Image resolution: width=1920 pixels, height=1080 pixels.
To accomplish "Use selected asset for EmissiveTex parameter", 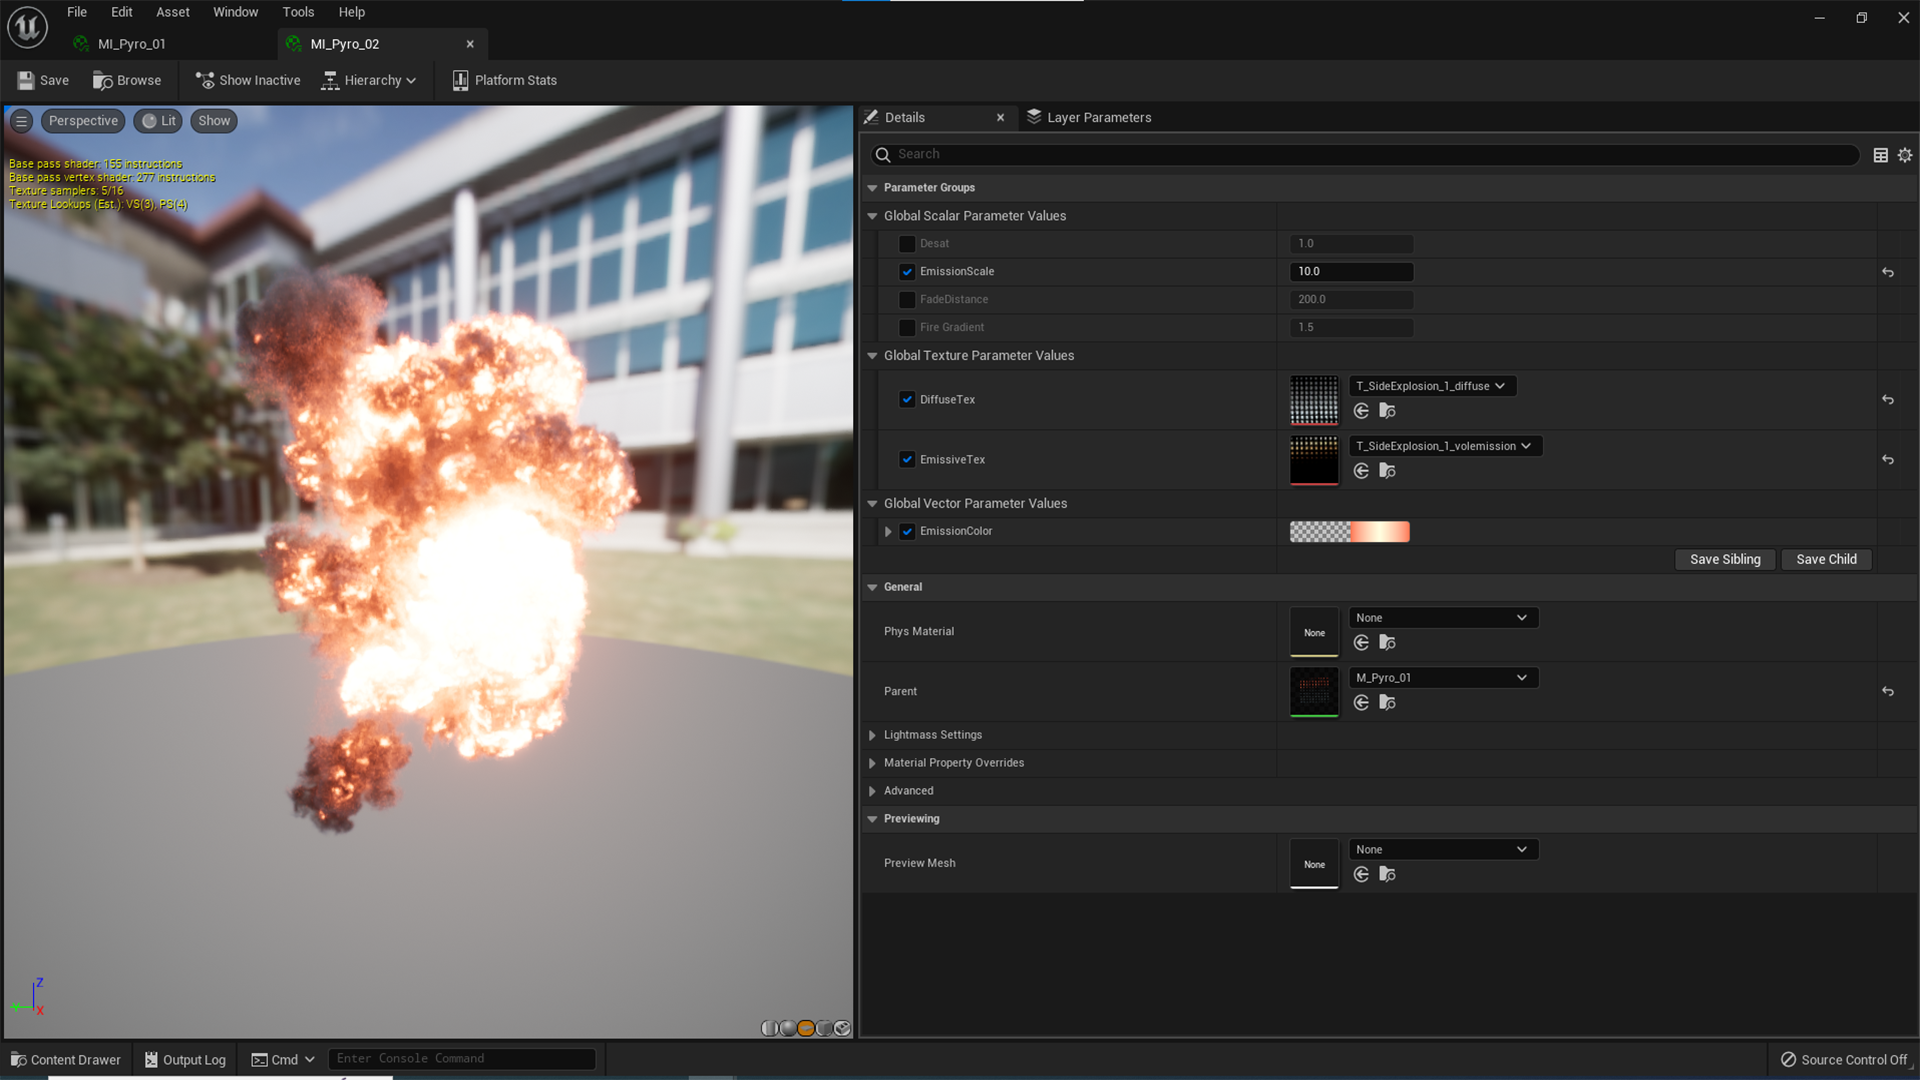I will click(1361, 471).
